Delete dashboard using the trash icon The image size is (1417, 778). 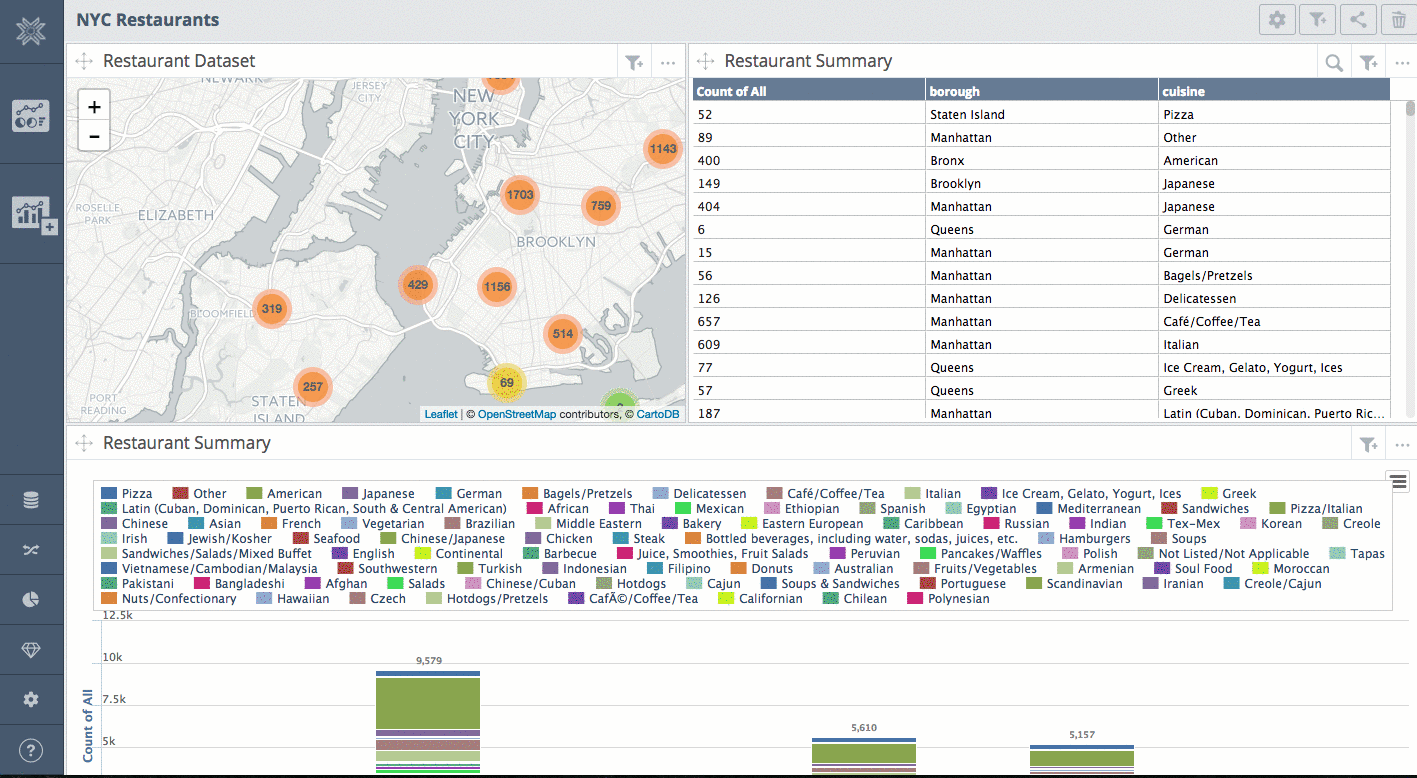[1398, 19]
